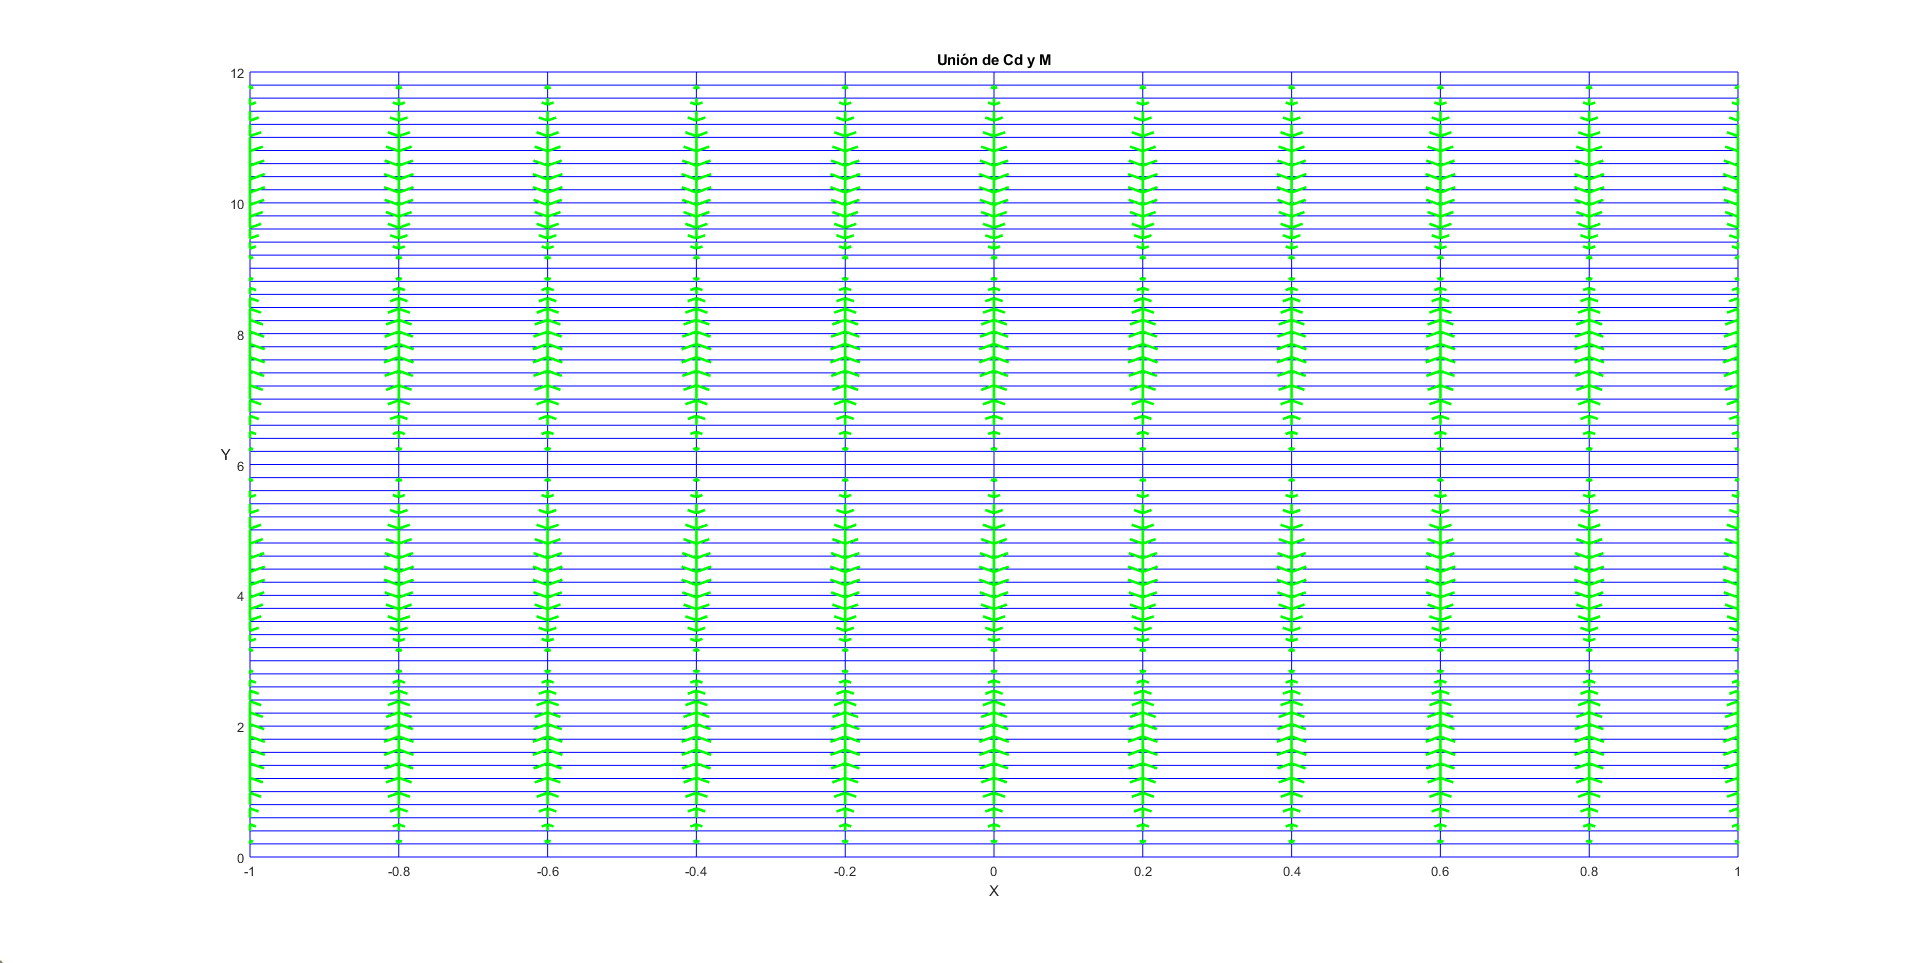The image size is (1920, 963).
Task: Click the y-axis tick label 2
Action: coord(240,727)
